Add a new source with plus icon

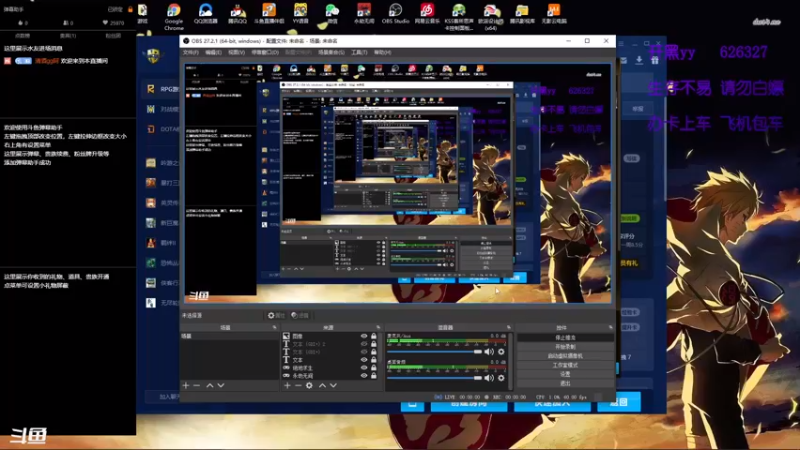coord(287,386)
